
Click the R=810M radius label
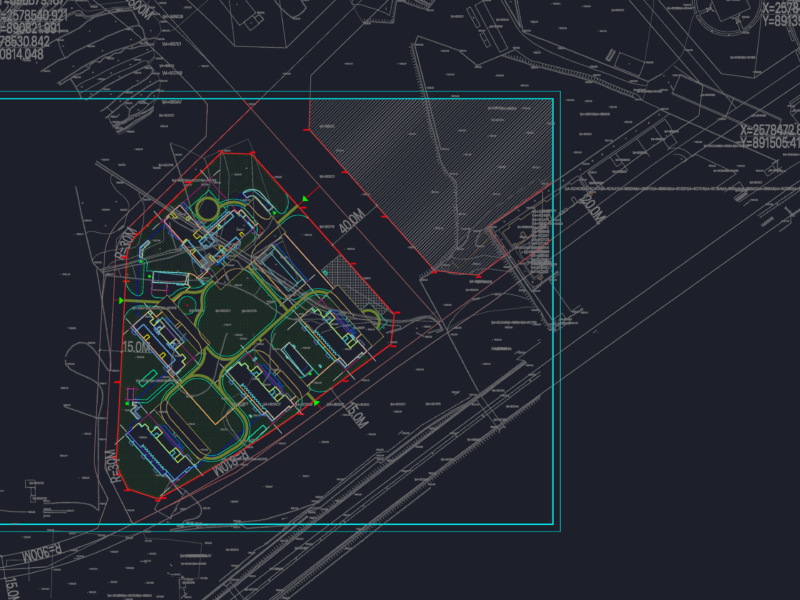pyautogui.click(x=231, y=462)
